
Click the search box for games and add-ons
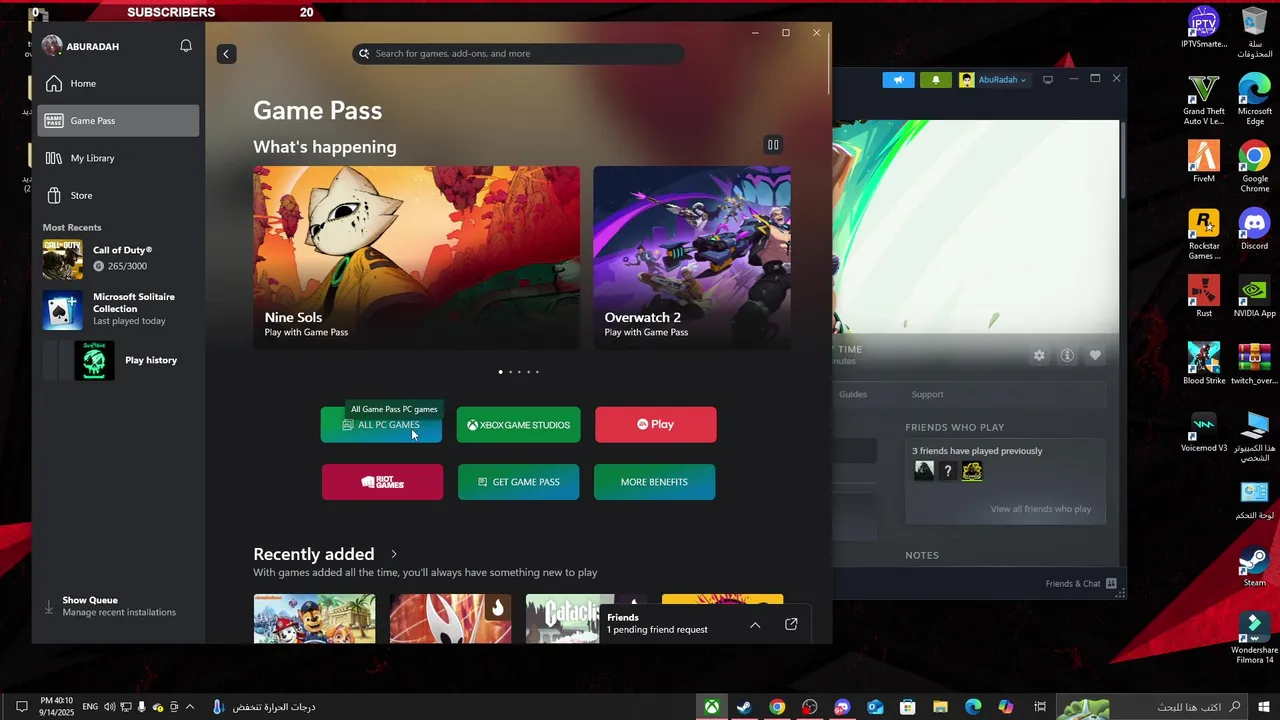click(x=518, y=54)
